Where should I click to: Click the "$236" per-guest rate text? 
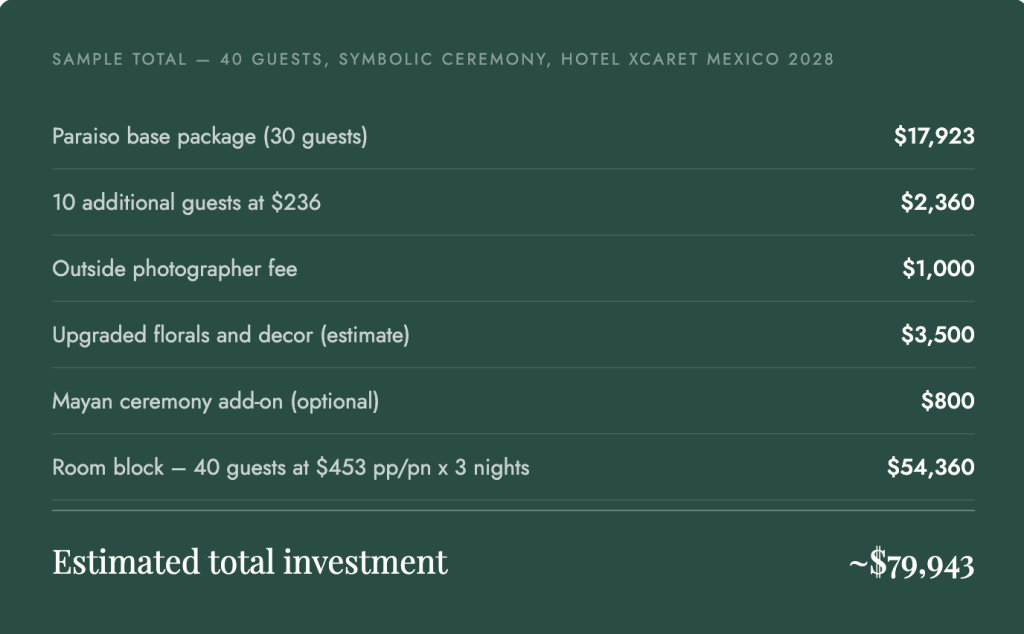(297, 203)
